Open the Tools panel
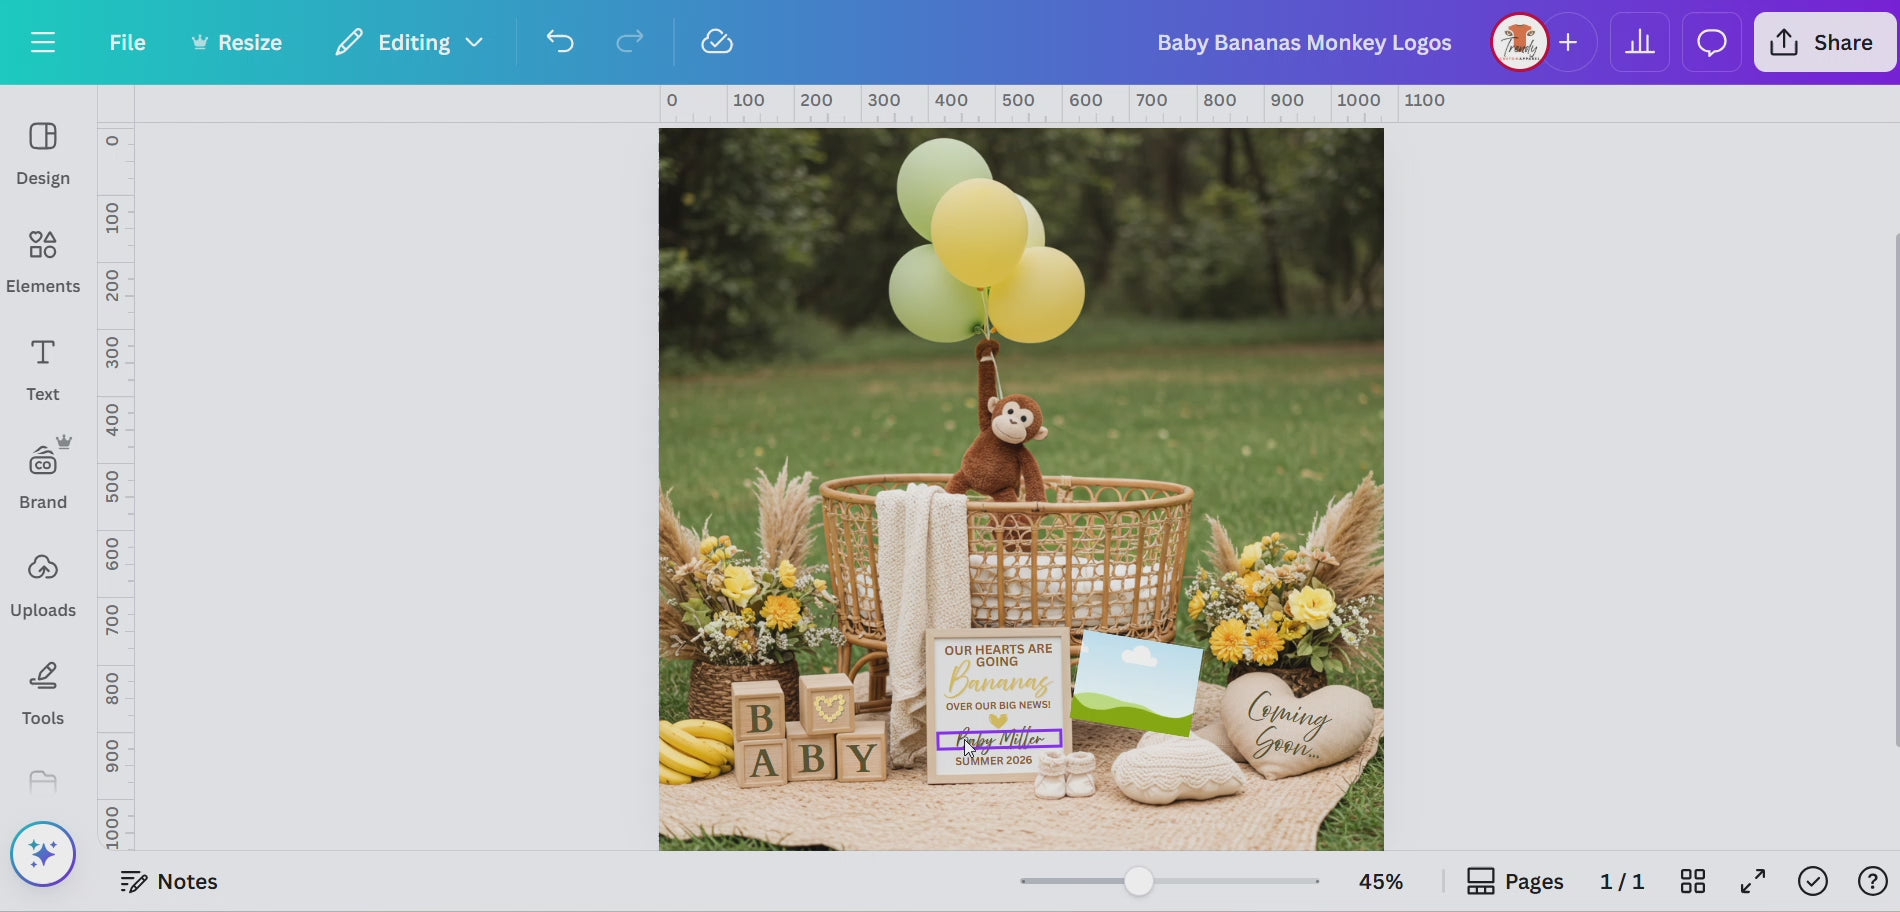 point(43,694)
